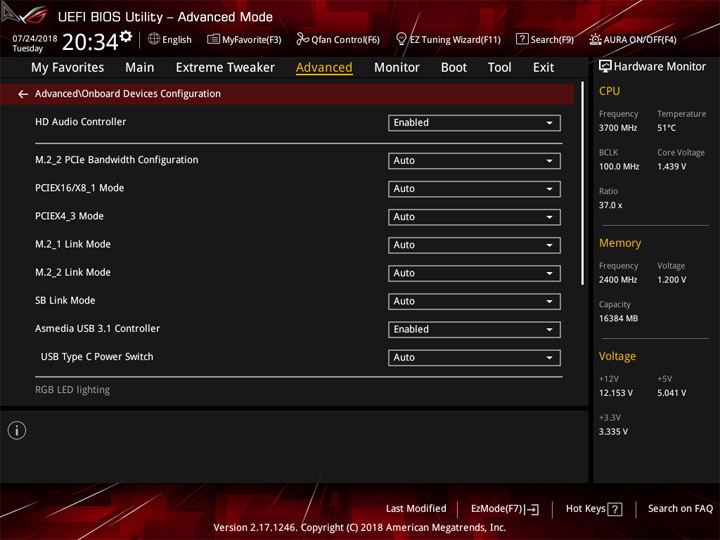Open M.2_2 PCIe Bandwidth Configuration dropdown
The image size is (720, 540).
(x=474, y=161)
